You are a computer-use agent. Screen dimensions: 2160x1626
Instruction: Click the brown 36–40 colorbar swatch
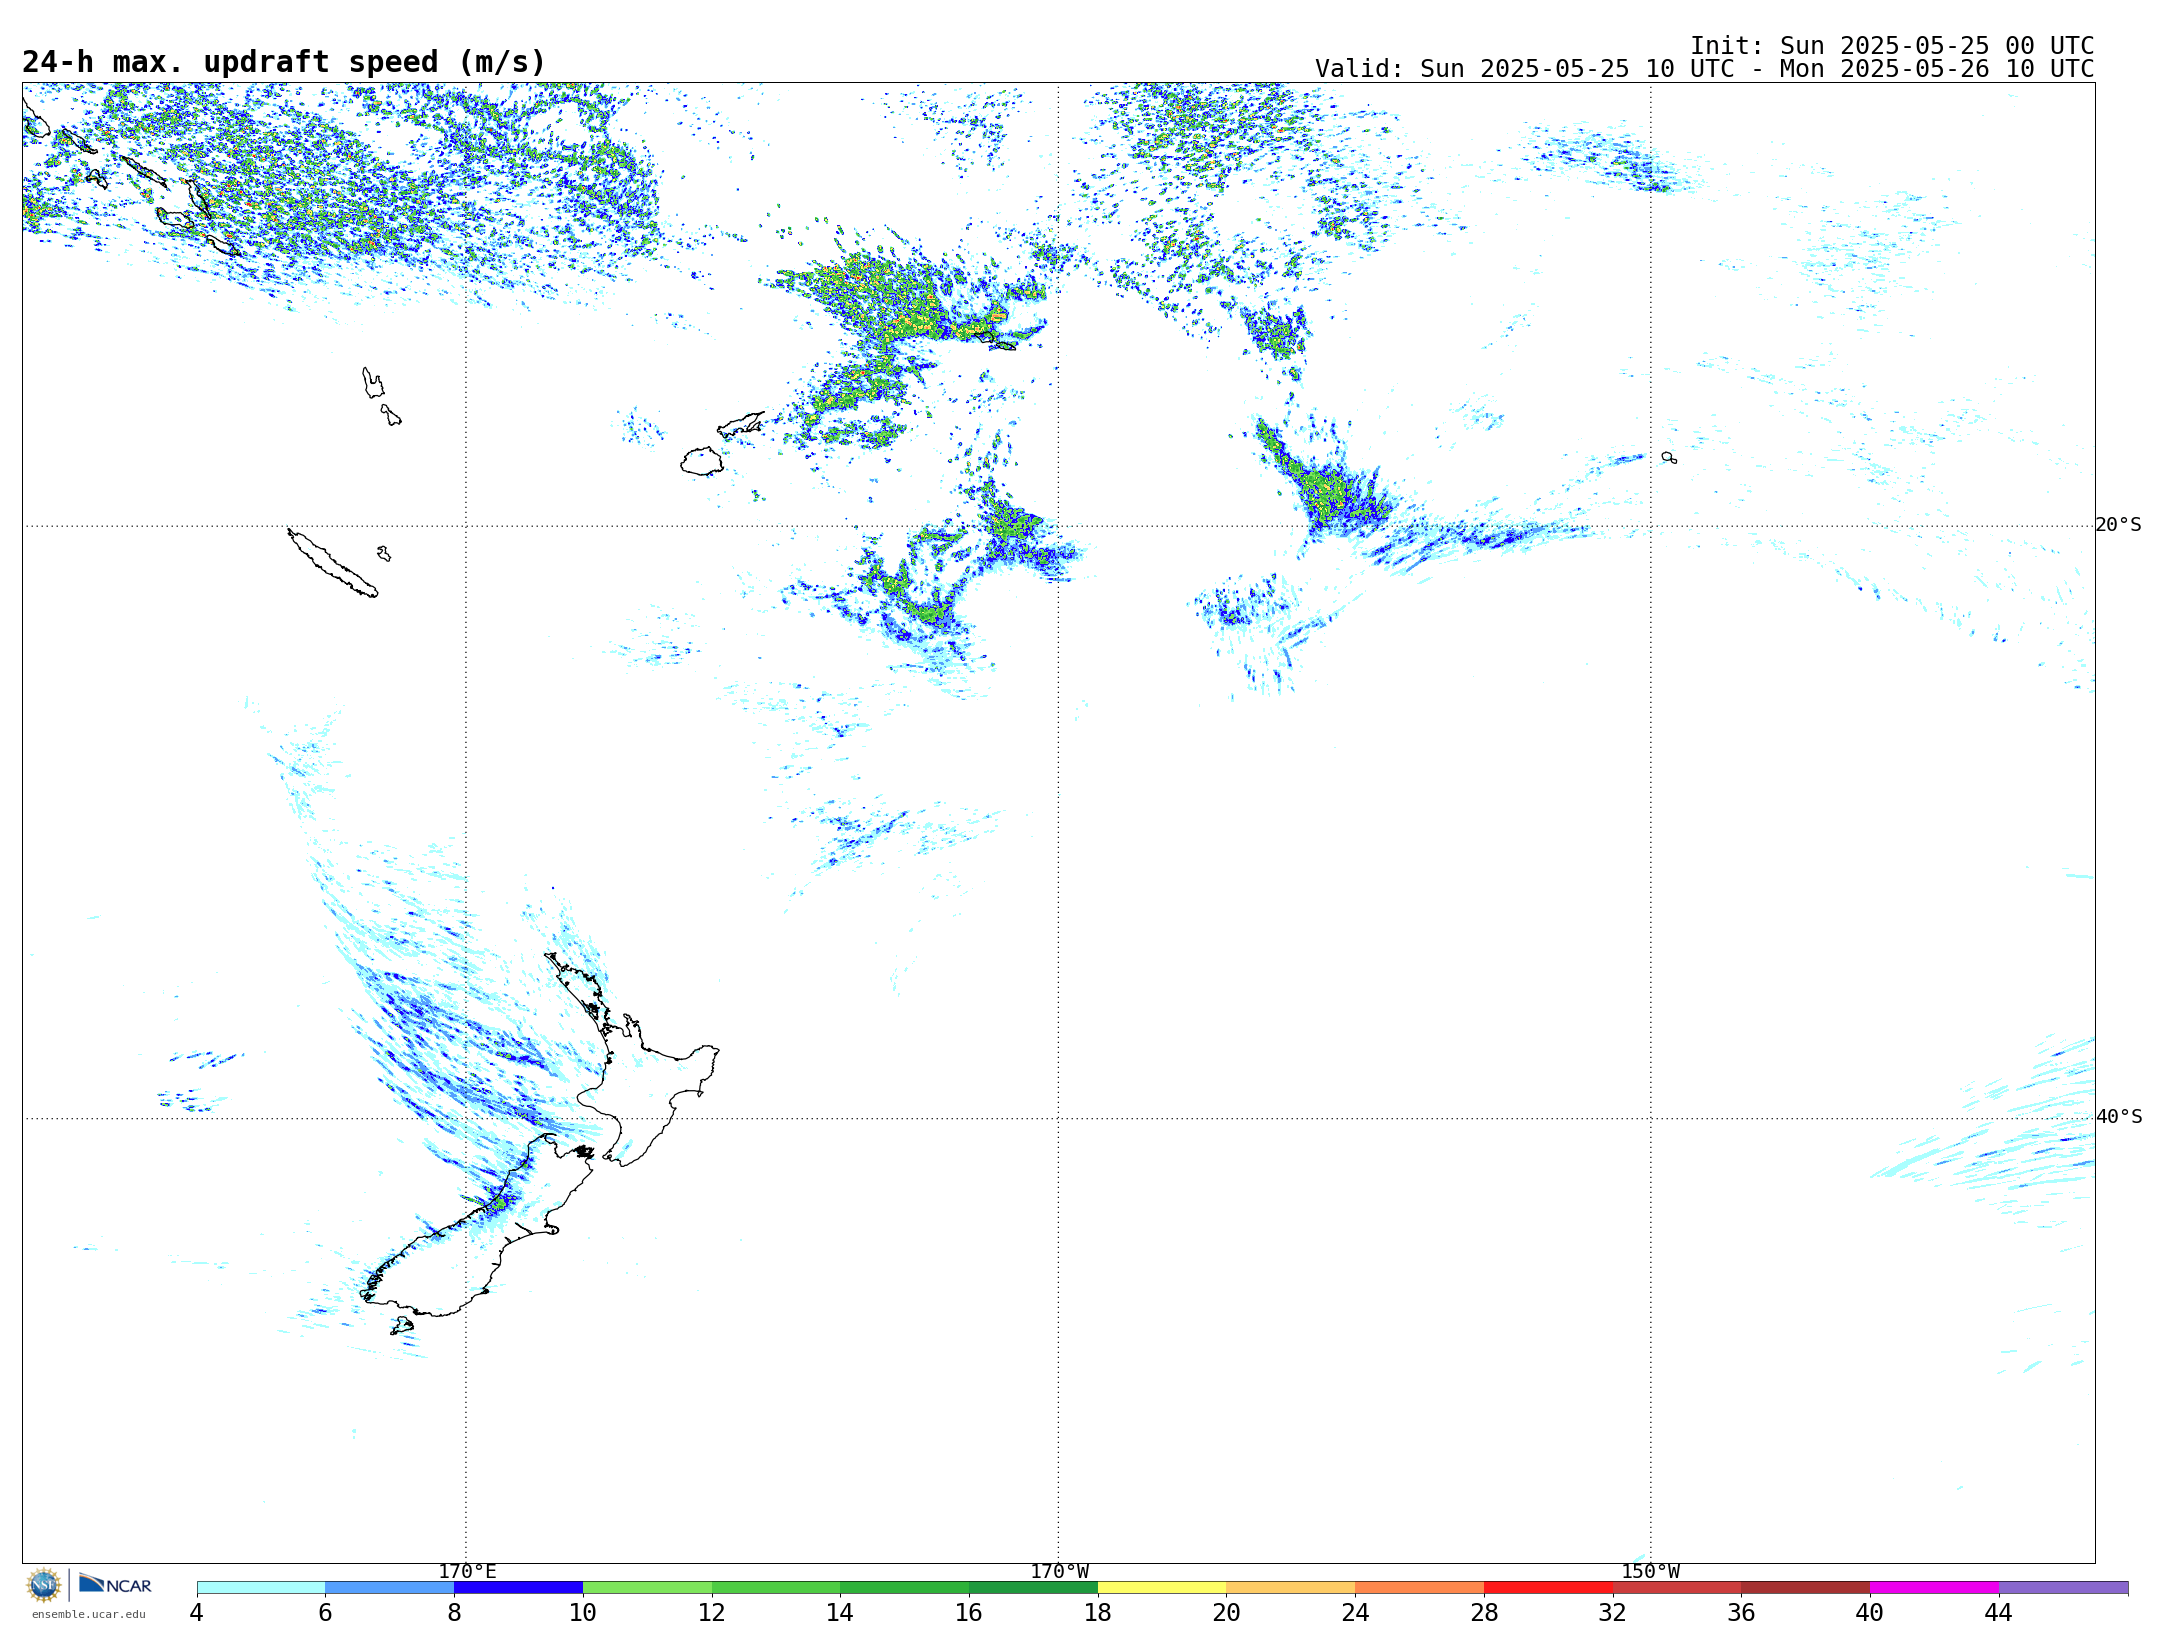click(x=1806, y=1588)
